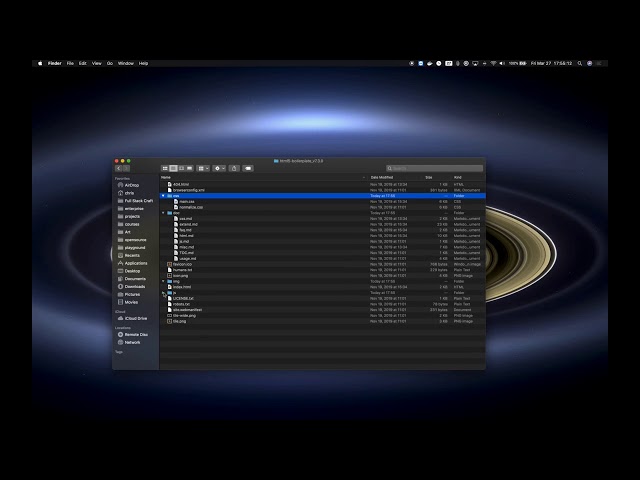The width and height of the screenshot is (640, 480).
Task: Switch Finder to column view
Action: click(181, 168)
